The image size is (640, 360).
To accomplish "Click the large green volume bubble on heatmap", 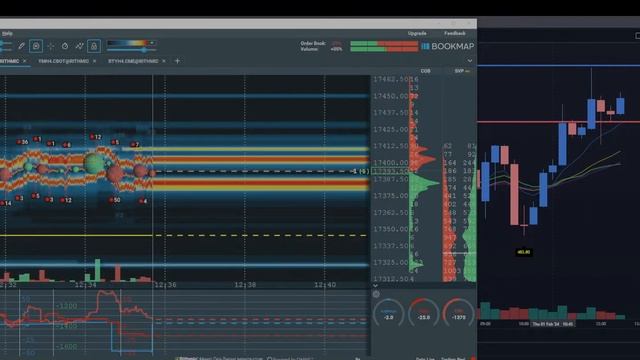I will coord(95,163).
